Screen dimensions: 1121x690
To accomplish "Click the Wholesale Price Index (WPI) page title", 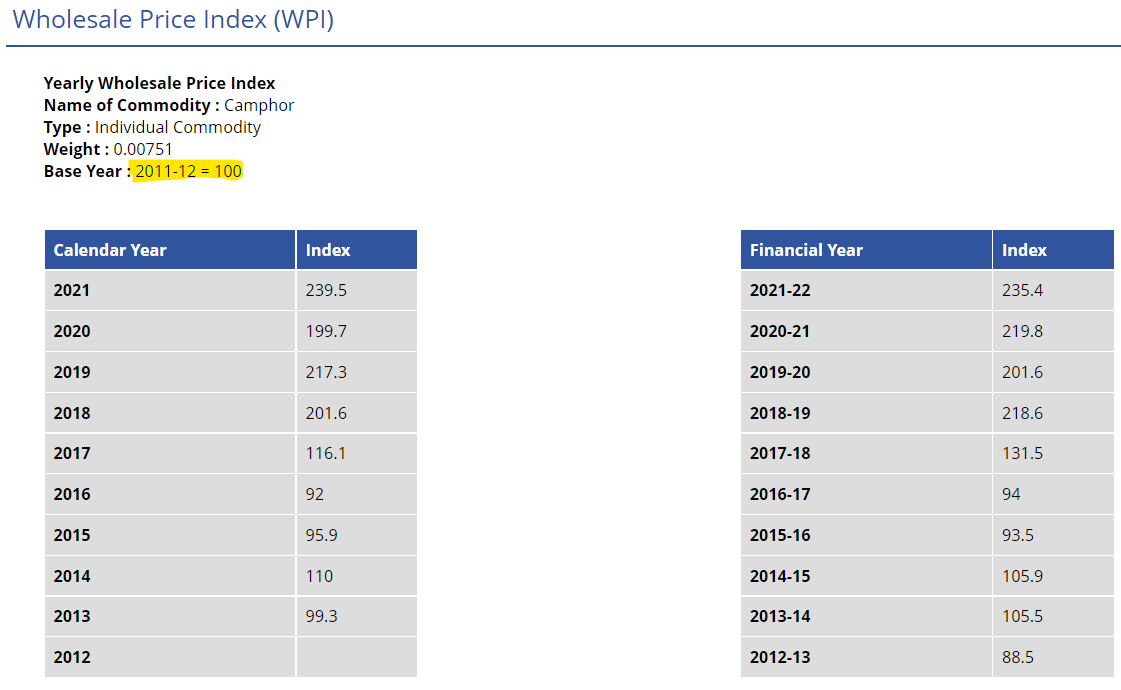I will pyautogui.click(x=170, y=19).
